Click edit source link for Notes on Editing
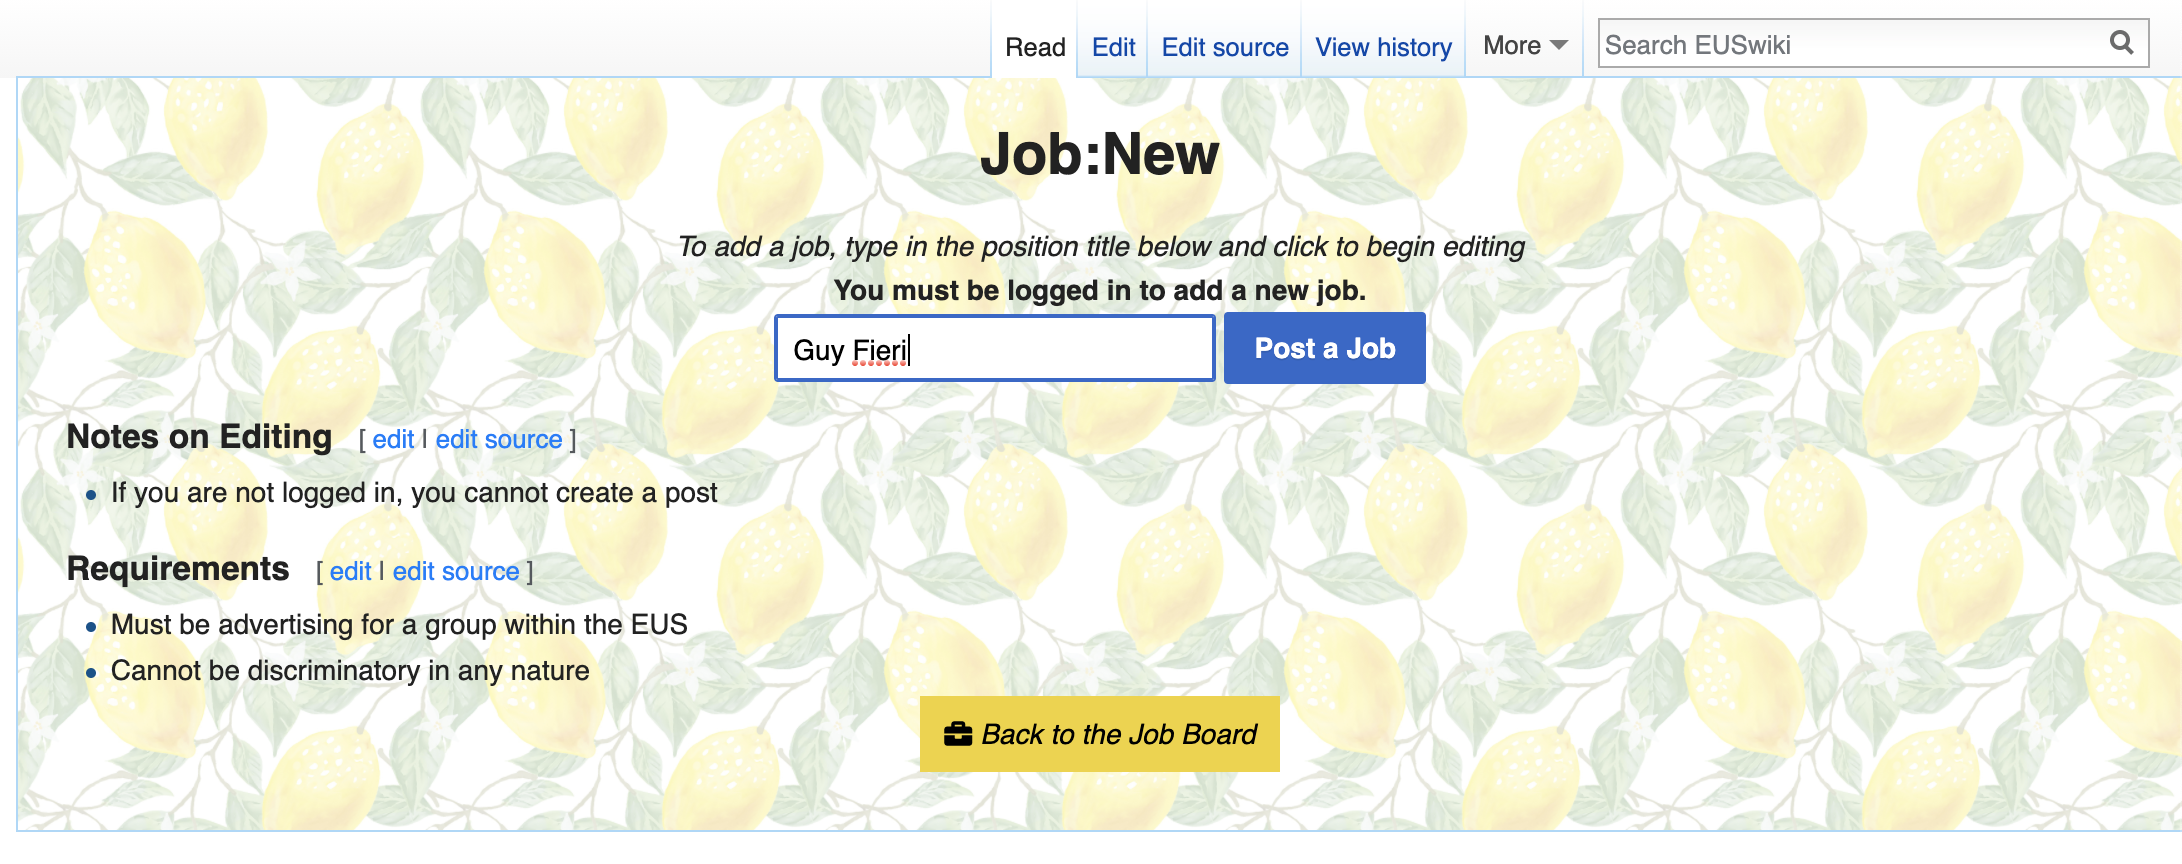The image size is (2182, 864). point(499,439)
